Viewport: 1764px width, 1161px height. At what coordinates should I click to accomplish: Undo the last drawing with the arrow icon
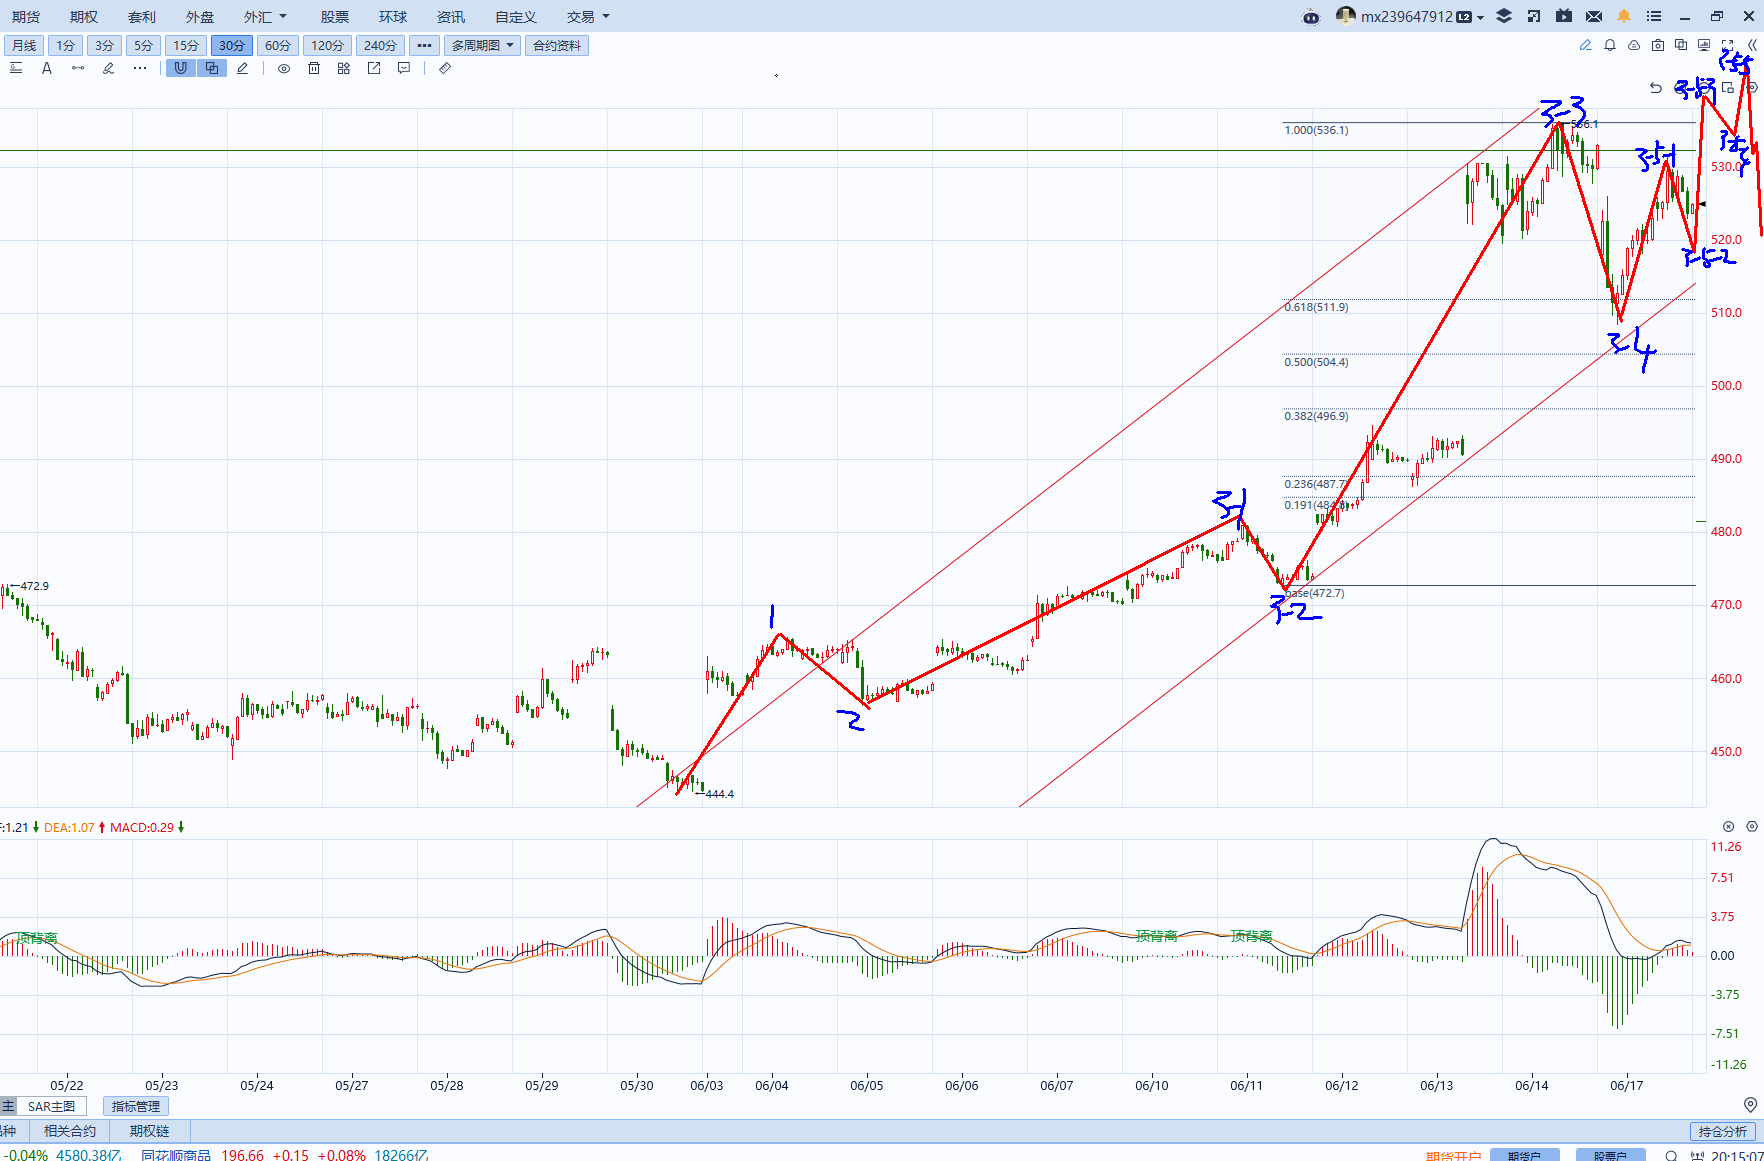click(1656, 88)
